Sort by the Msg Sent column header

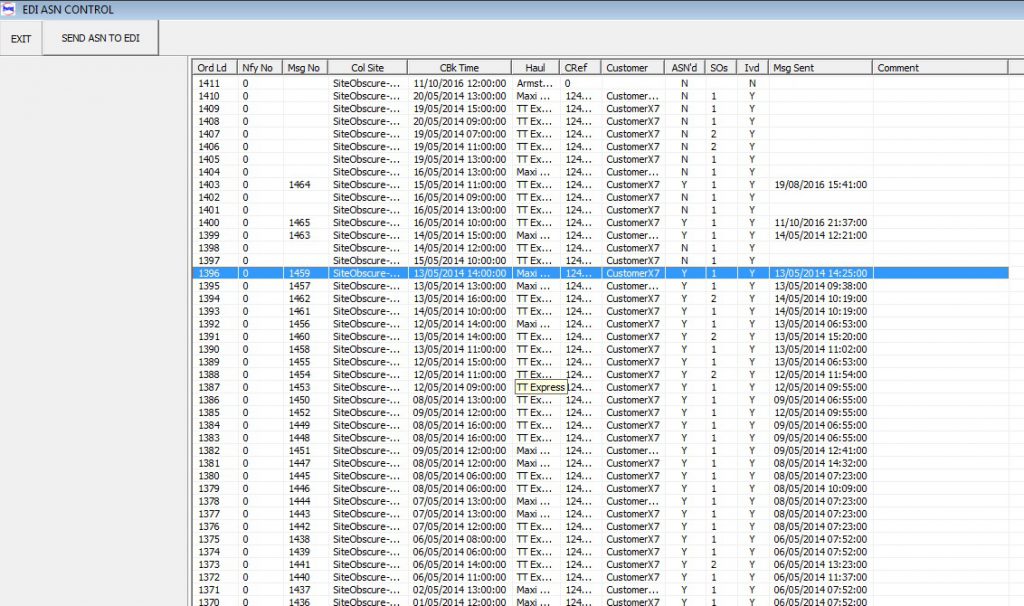pyautogui.click(x=794, y=68)
